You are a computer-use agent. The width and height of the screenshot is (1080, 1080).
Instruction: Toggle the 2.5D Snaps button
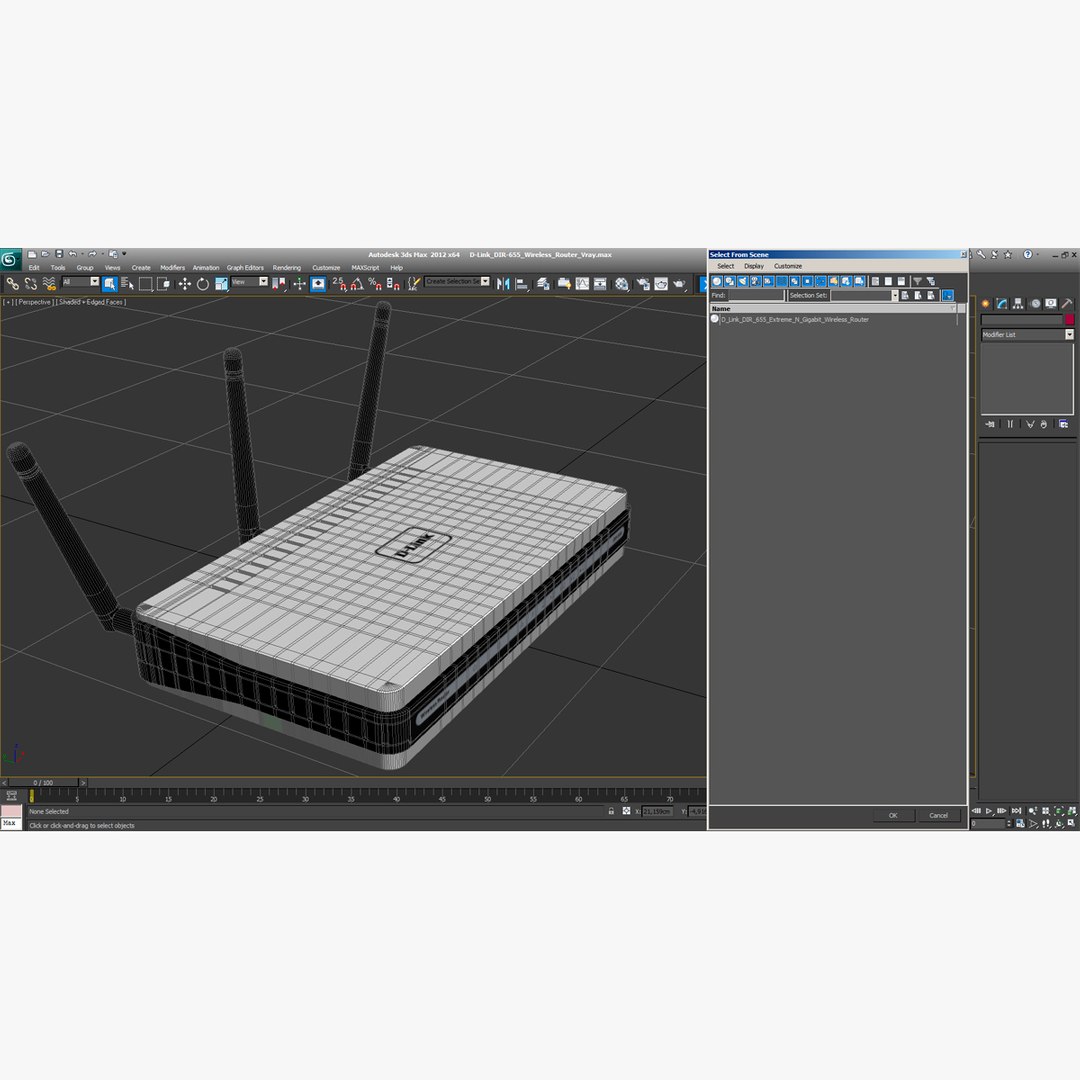pyautogui.click(x=340, y=284)
